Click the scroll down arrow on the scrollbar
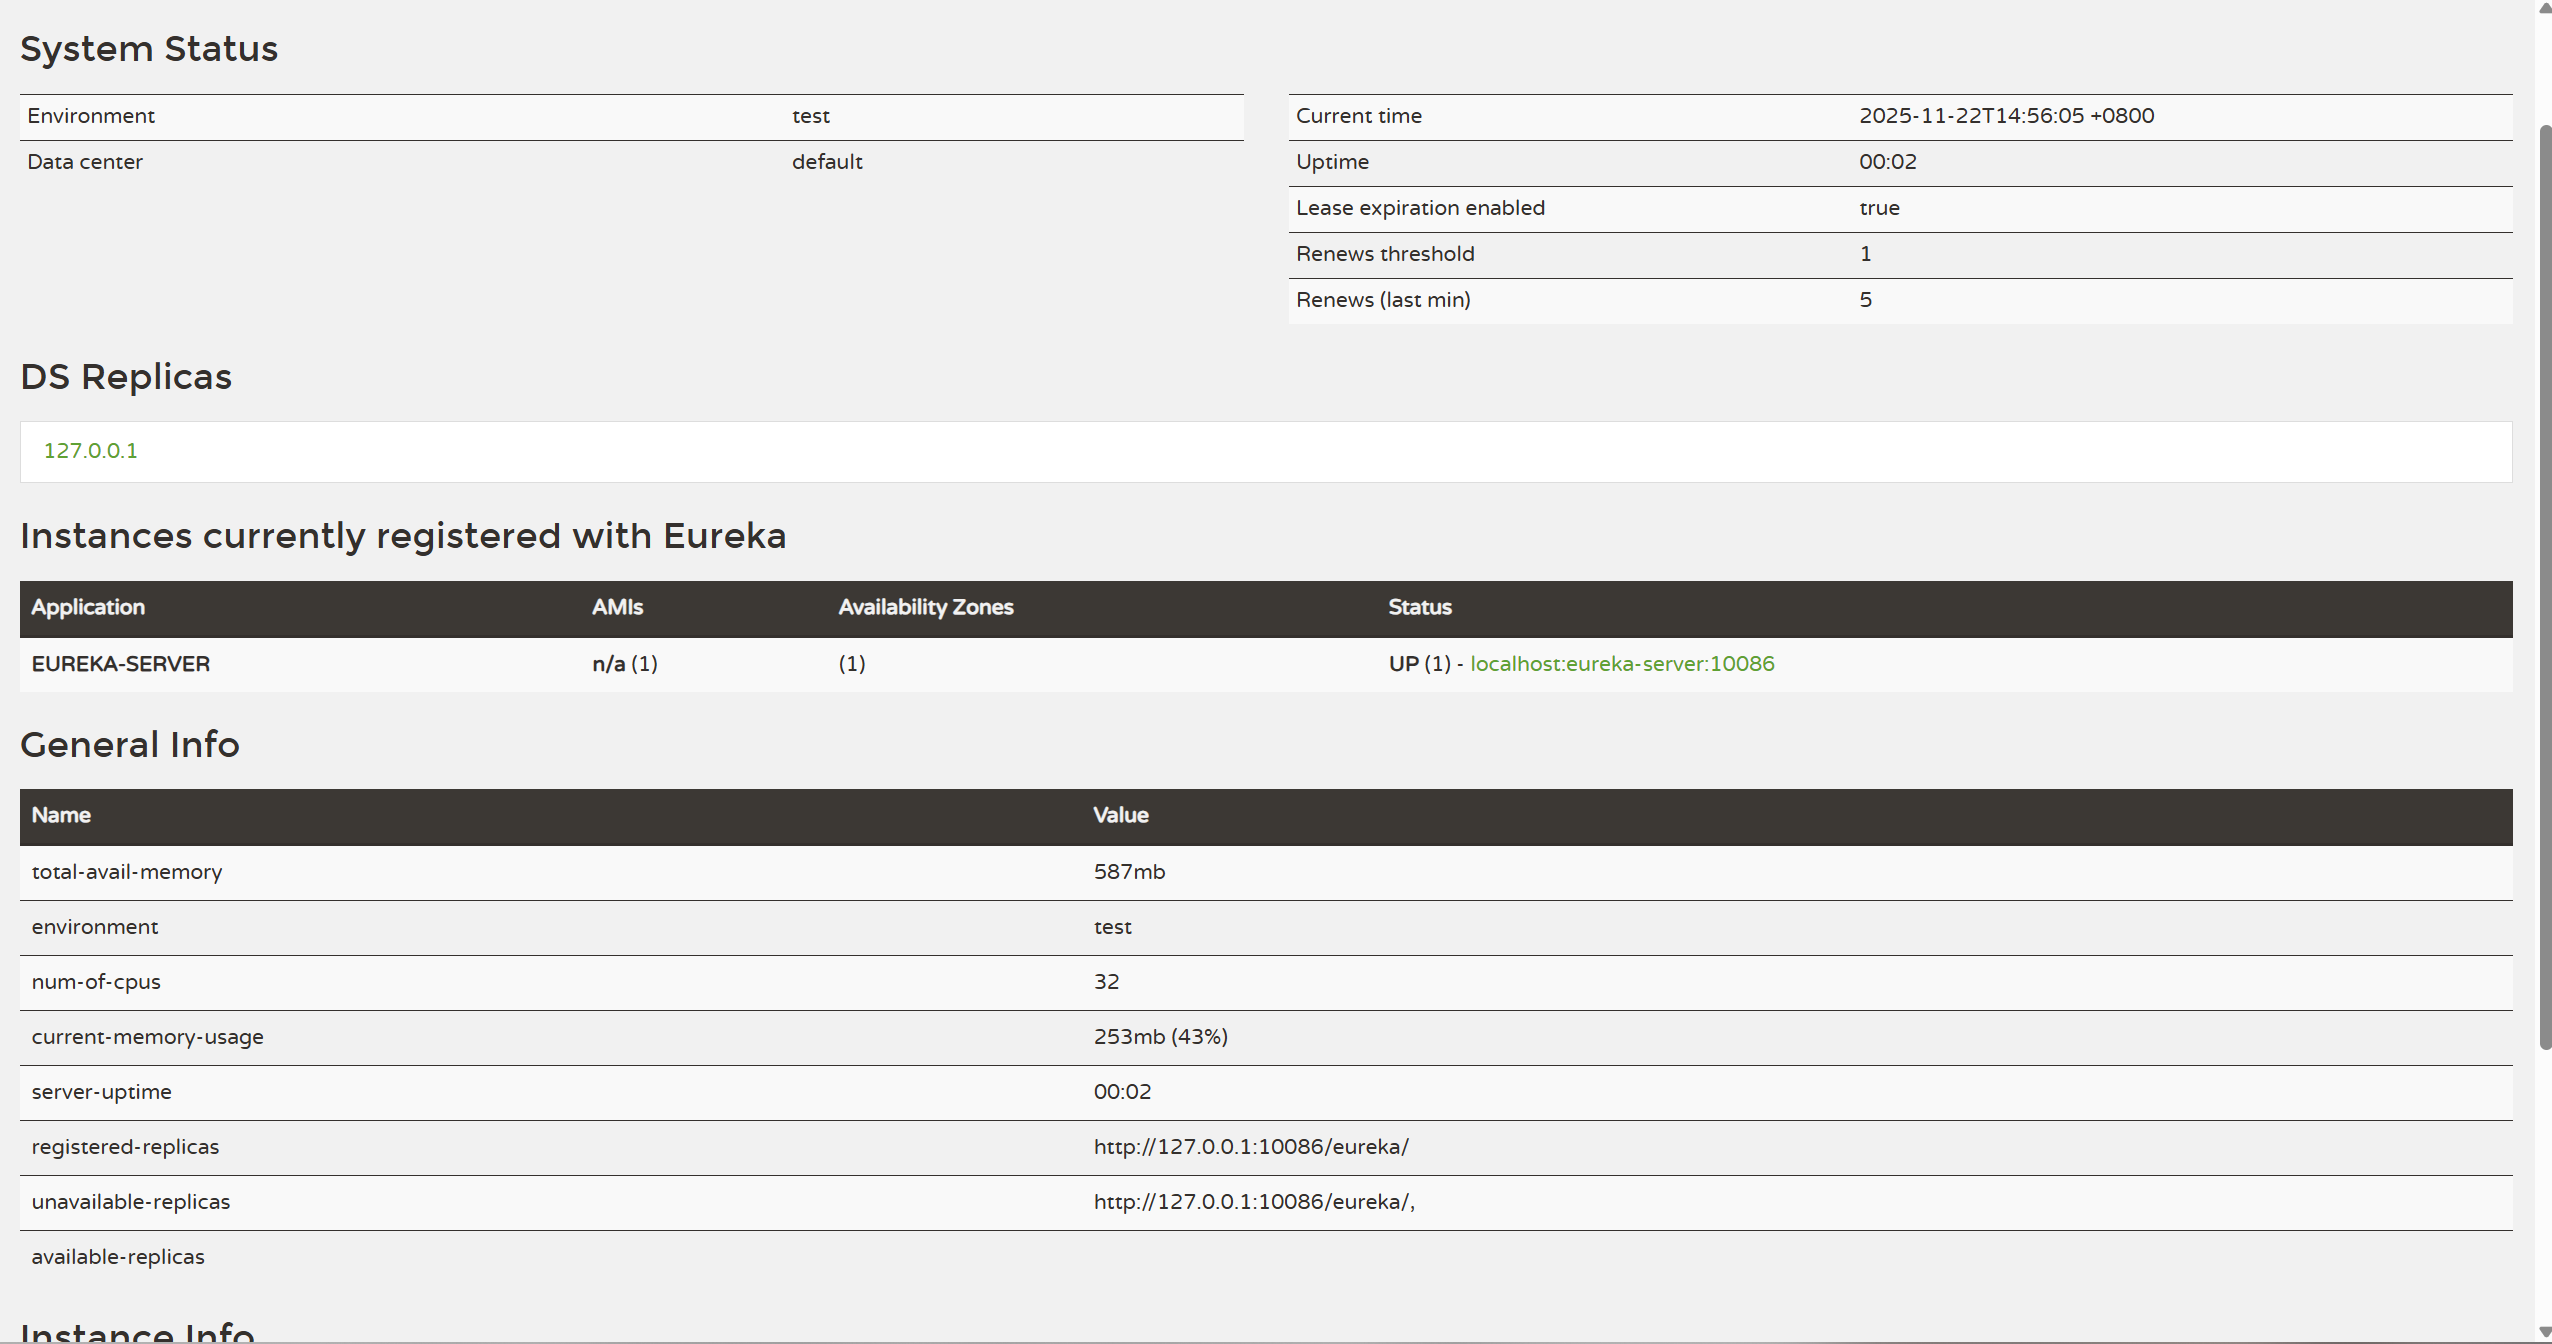 (2544, 1333)
